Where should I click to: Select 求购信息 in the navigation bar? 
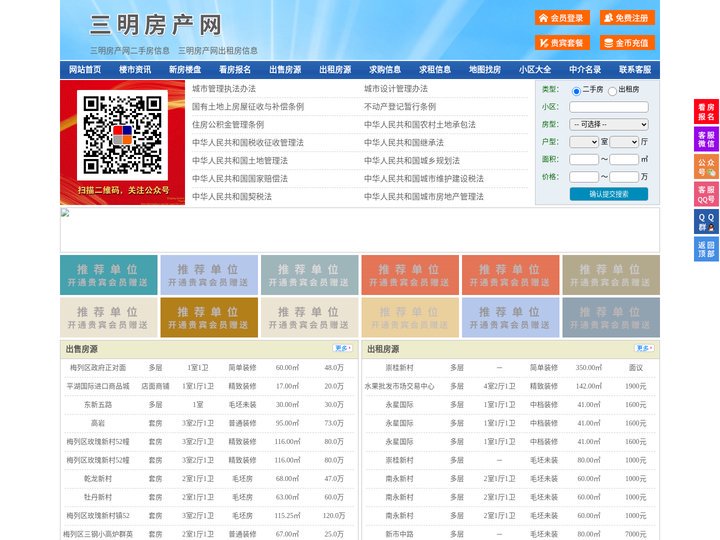click(x=385, y=70)
